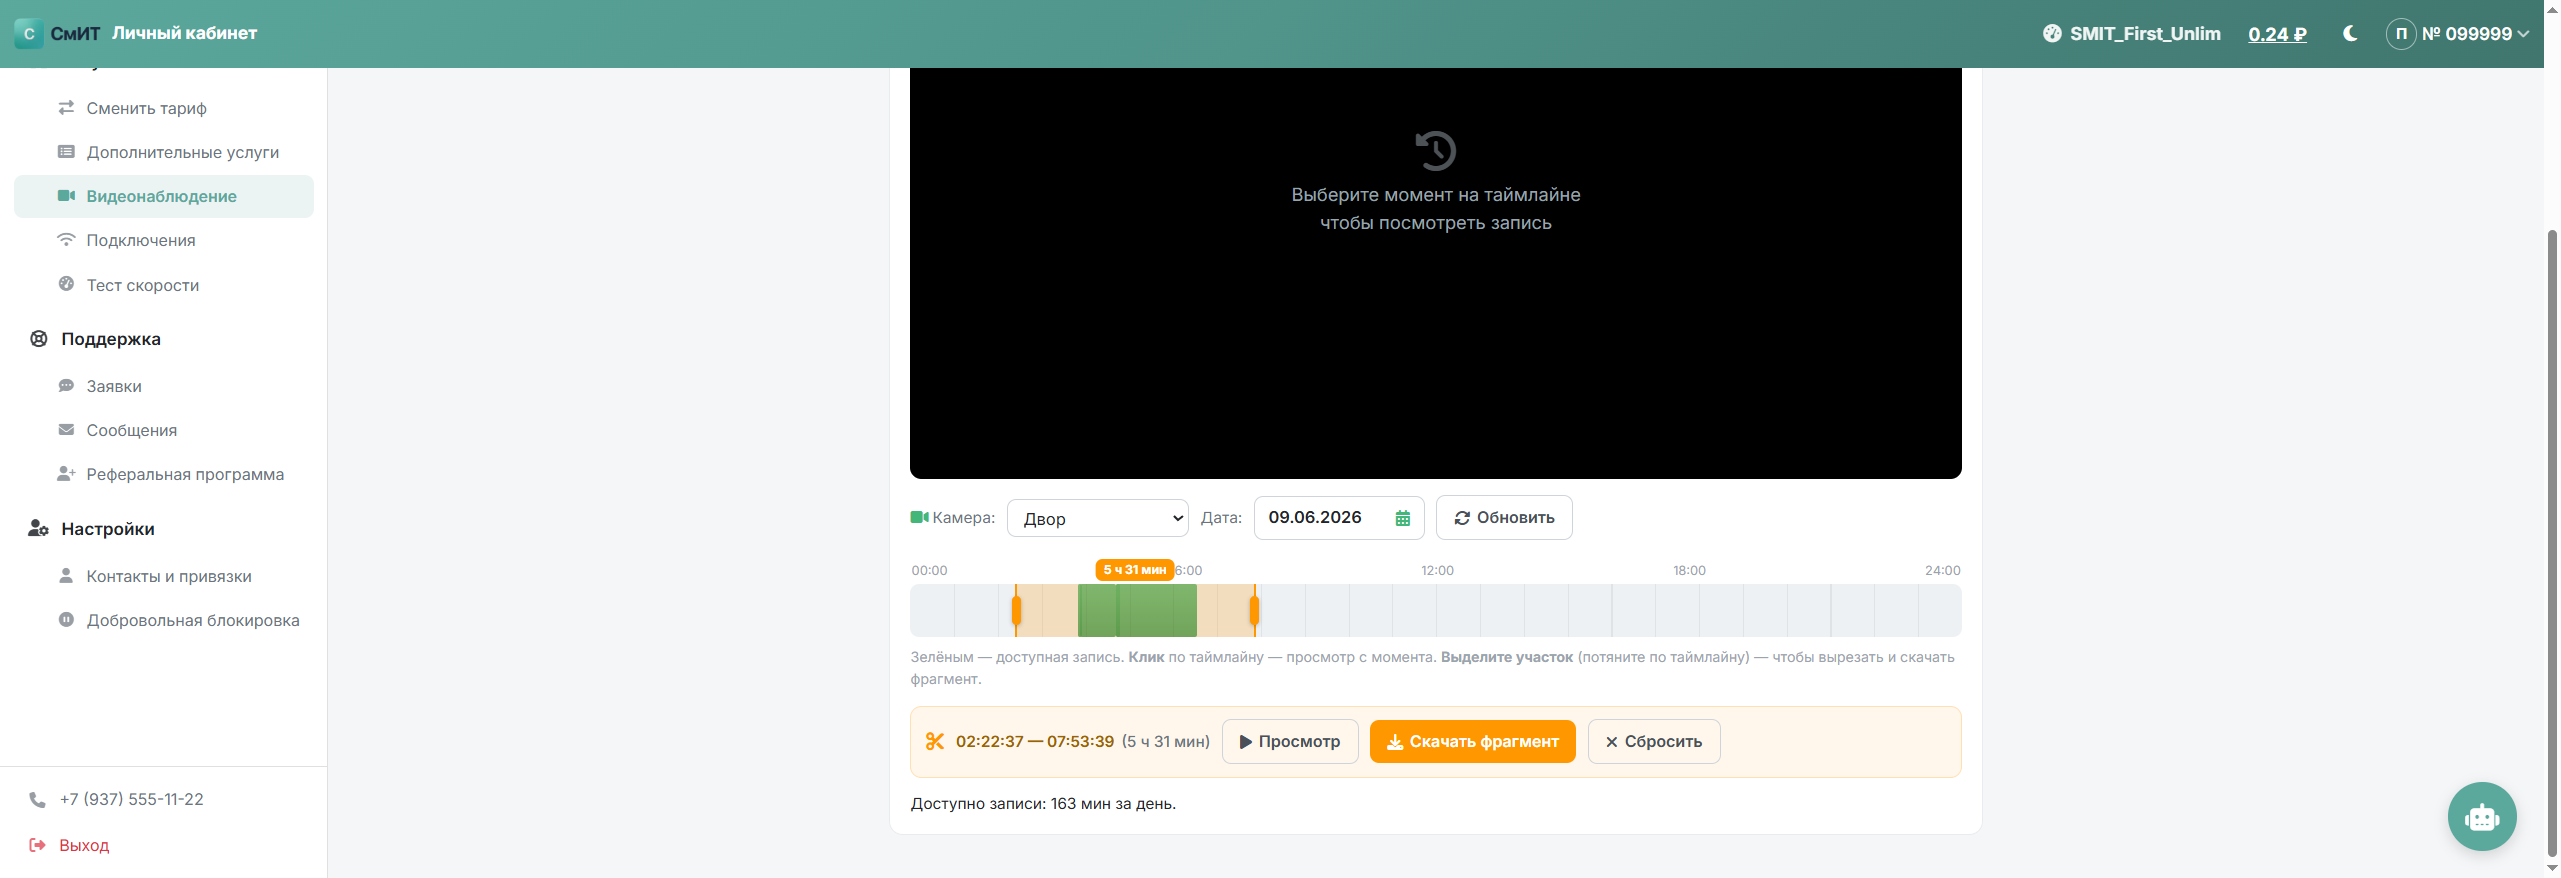Click the gauge icon beside Тест скорости
Screen dimensions: 2561x878
pyautogui.click(x=66, y=284)
